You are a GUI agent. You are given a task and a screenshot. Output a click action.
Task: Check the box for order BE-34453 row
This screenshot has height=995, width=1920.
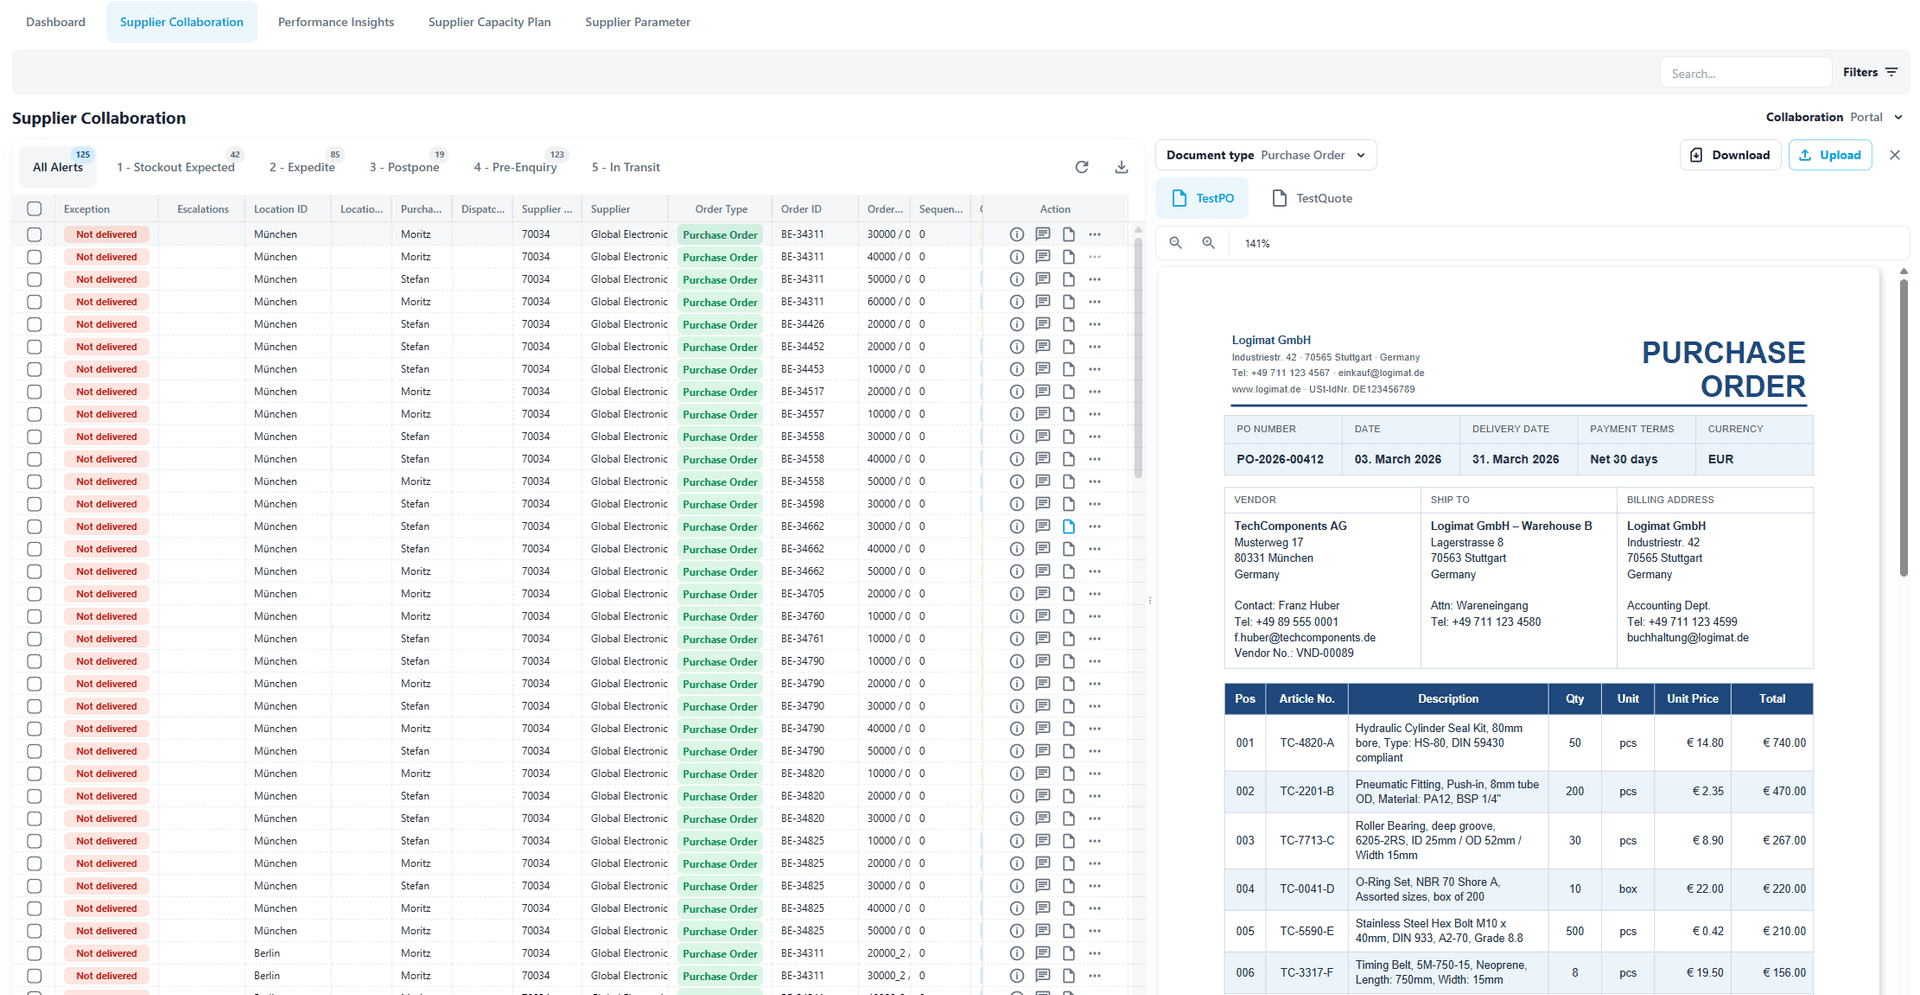coord(35,369)
